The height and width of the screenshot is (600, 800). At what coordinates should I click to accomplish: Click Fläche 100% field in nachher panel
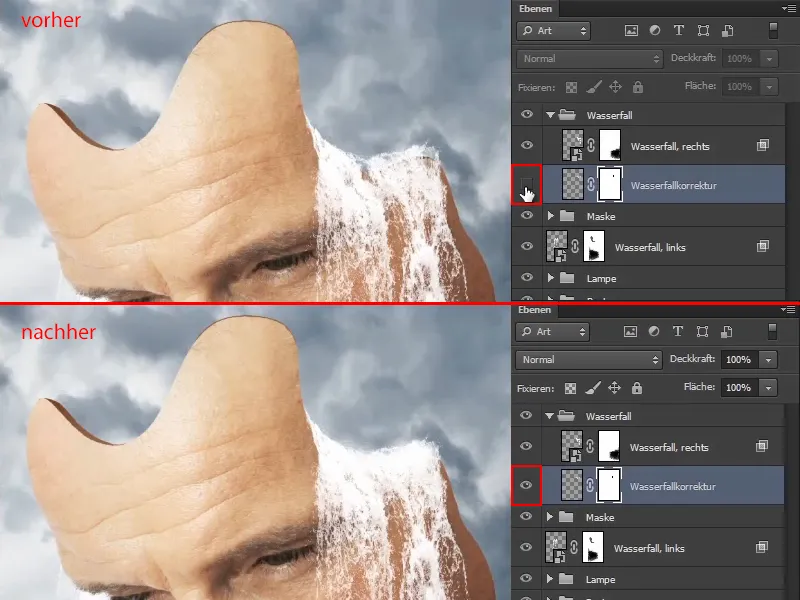[739, 388]
